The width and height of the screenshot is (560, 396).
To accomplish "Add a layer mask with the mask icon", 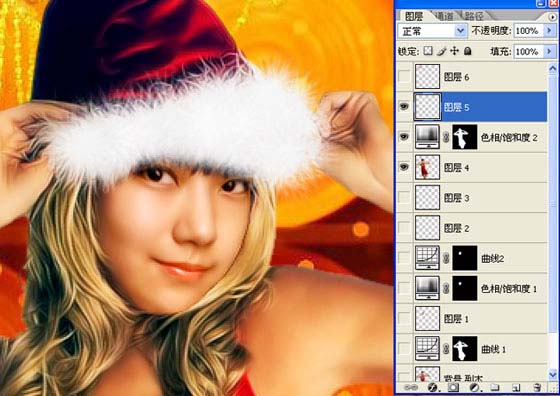I will [453, 387].
